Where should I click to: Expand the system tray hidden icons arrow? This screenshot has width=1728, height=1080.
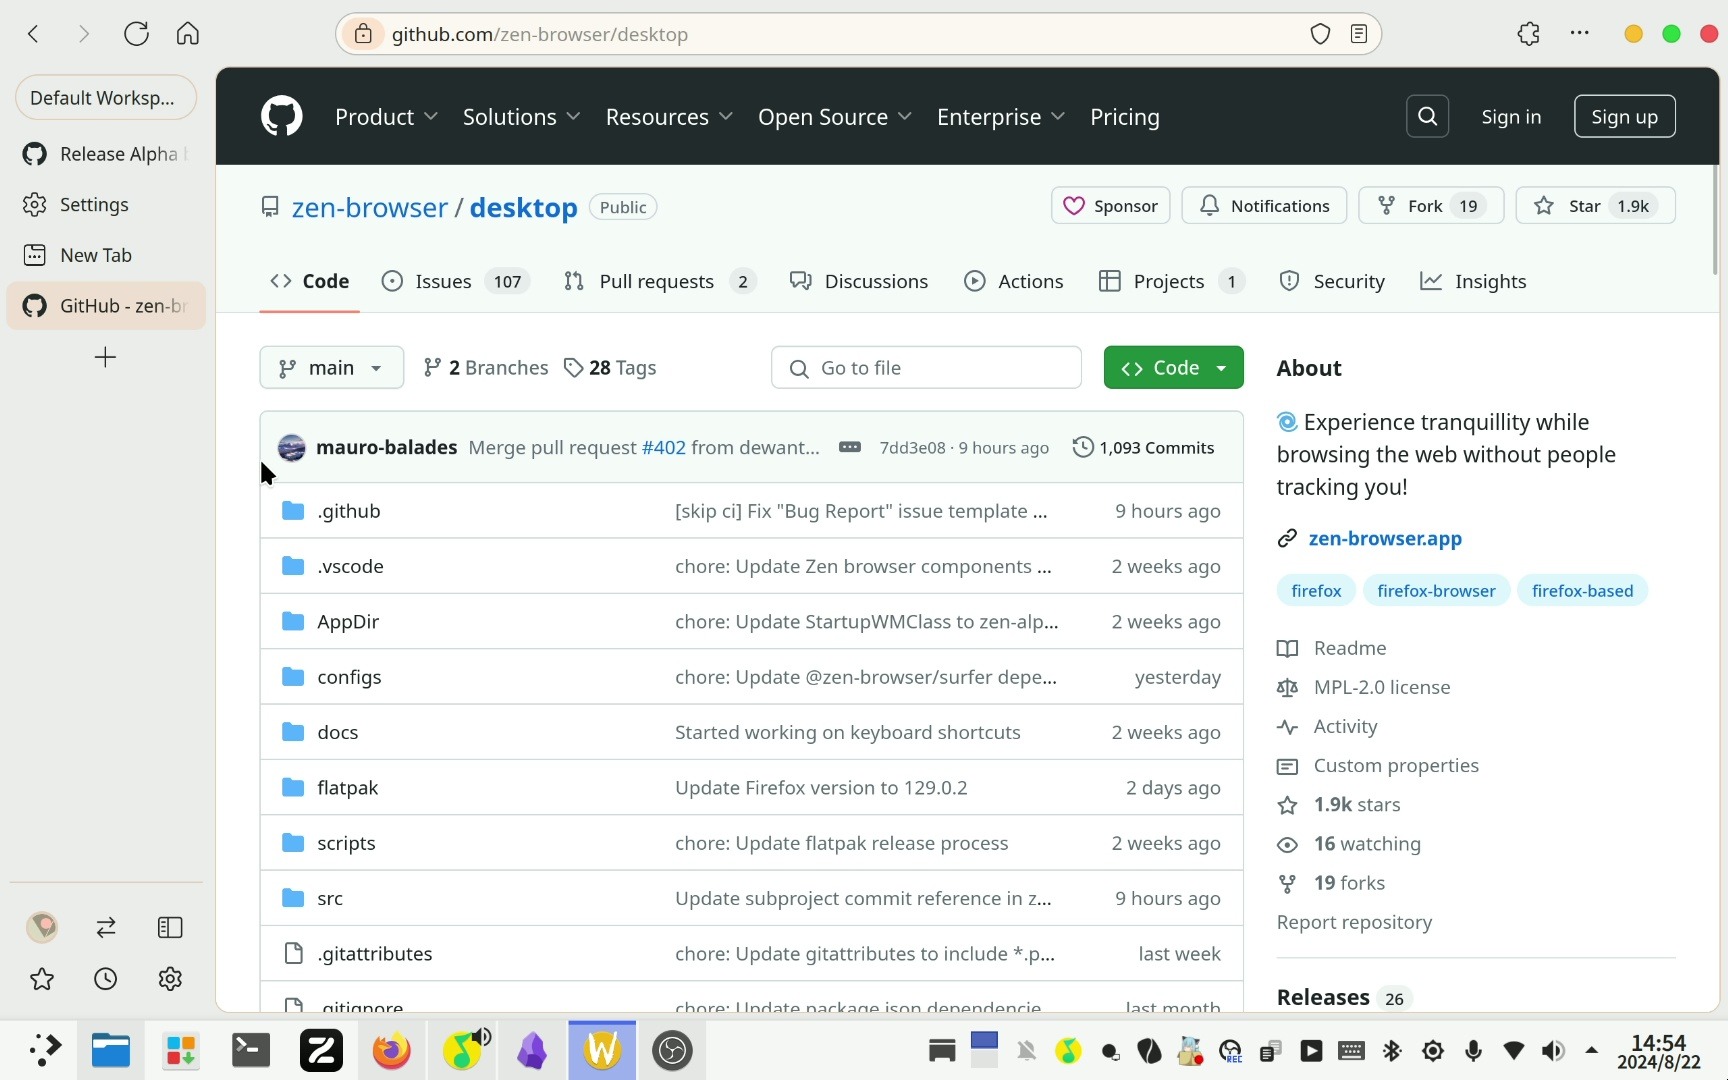pos(1592,1051)
